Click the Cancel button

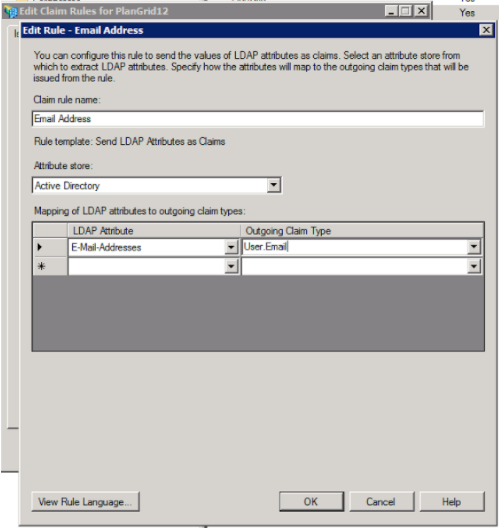381,502
